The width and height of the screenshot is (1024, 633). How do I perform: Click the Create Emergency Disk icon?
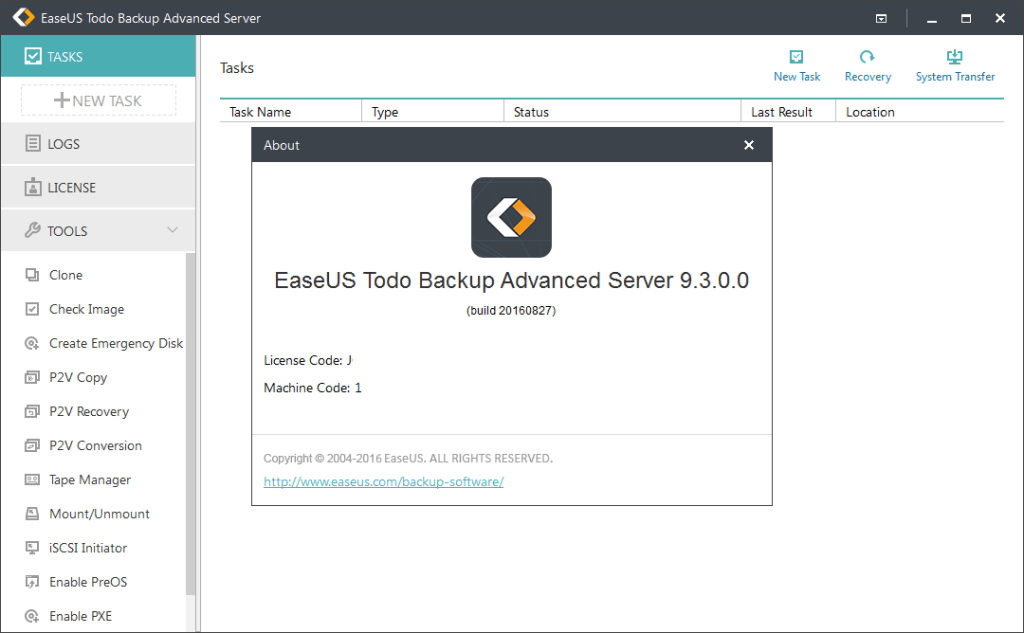tap(32, 343)
